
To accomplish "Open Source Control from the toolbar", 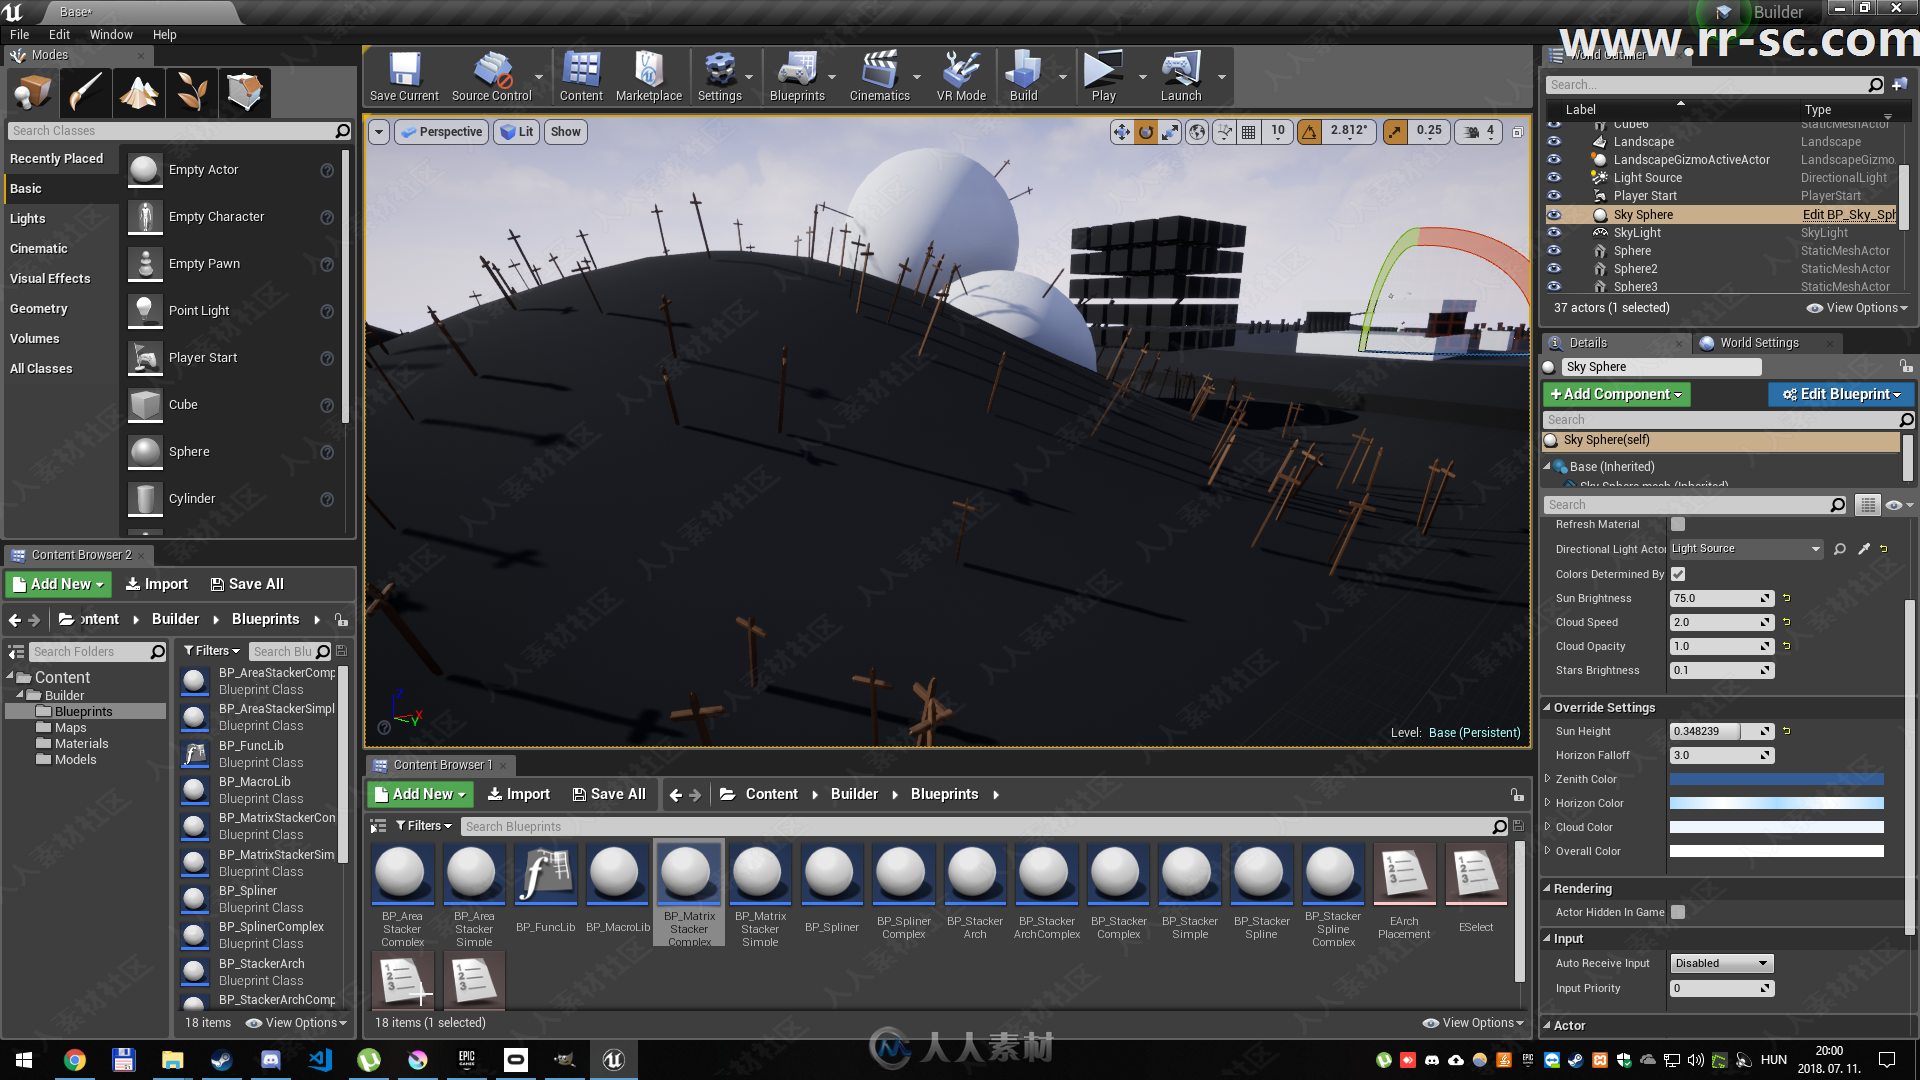I will [492, 77].
